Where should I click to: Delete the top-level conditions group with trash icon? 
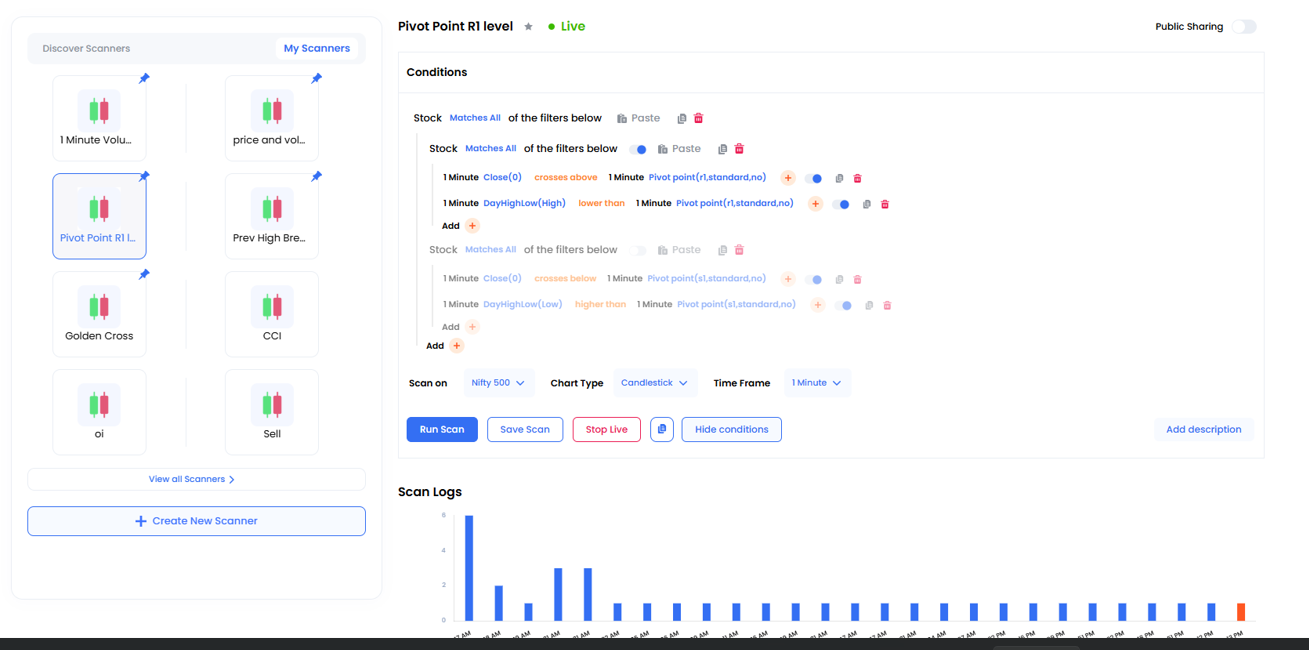coord(699,118)
